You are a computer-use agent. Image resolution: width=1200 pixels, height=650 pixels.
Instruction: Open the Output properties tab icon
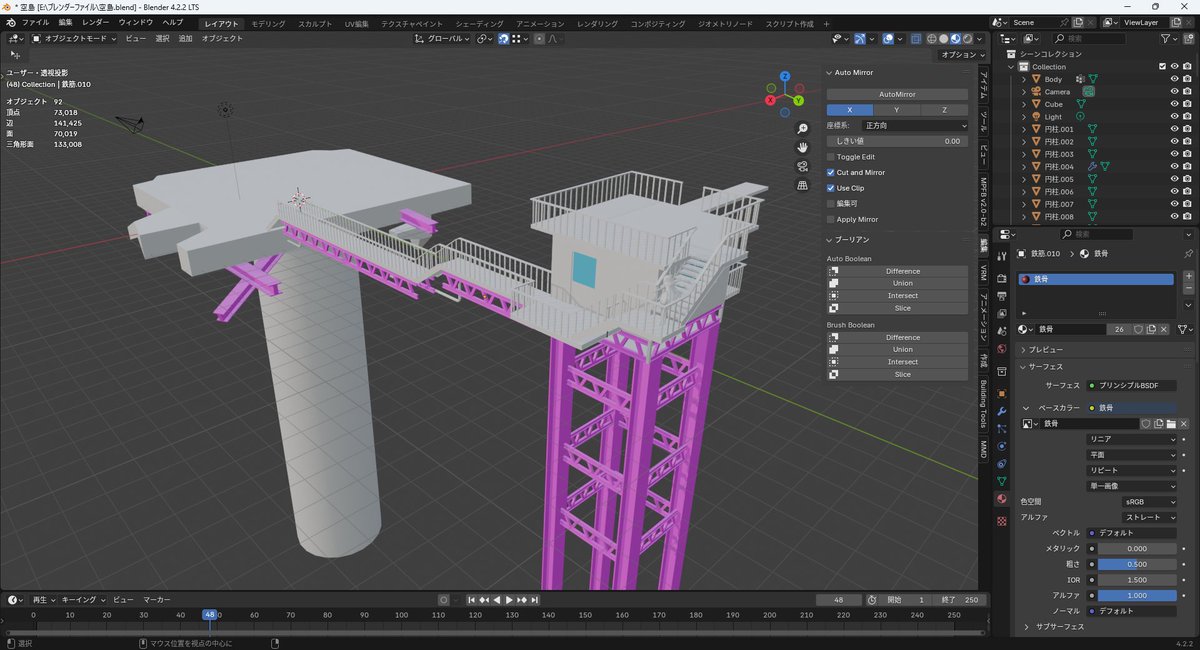[x=1001, y=296]
